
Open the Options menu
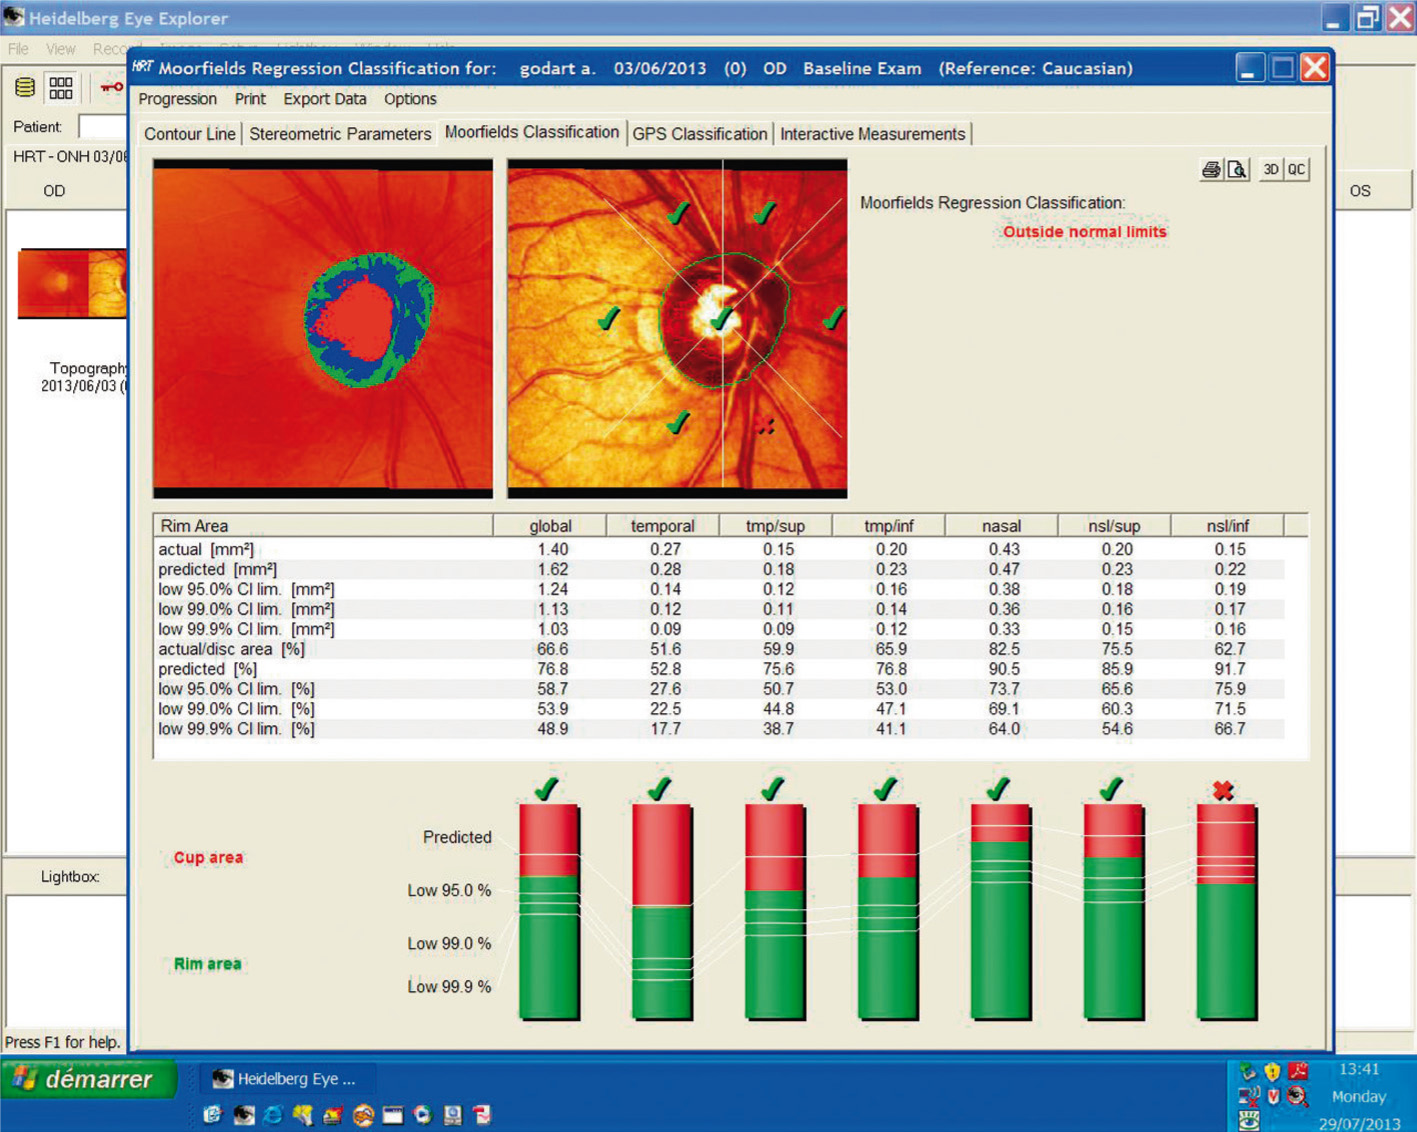[x=410, y=99]
